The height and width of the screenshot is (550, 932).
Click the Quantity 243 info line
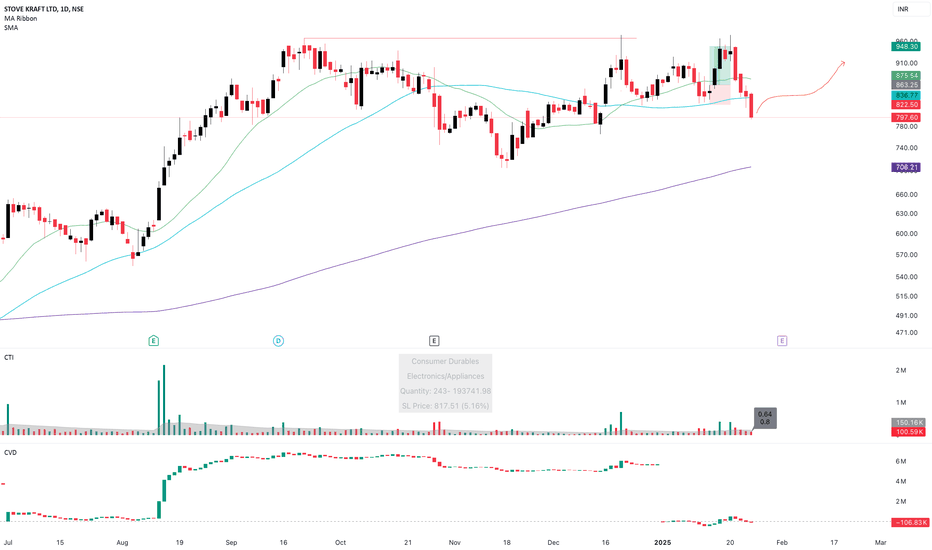point(445,391)
